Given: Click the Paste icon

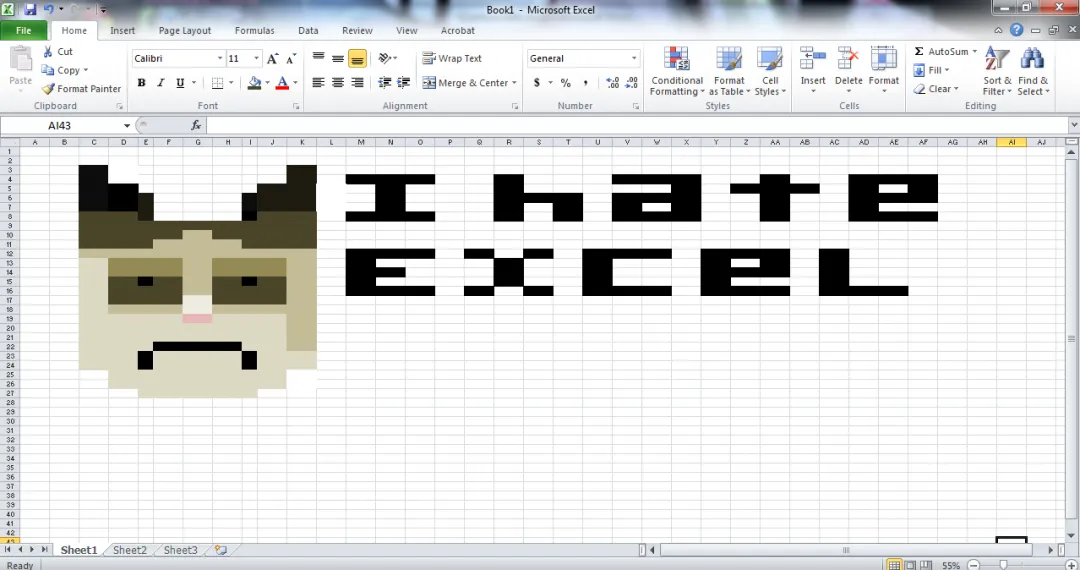Looking at the screenshot, I should coord(21,59).
